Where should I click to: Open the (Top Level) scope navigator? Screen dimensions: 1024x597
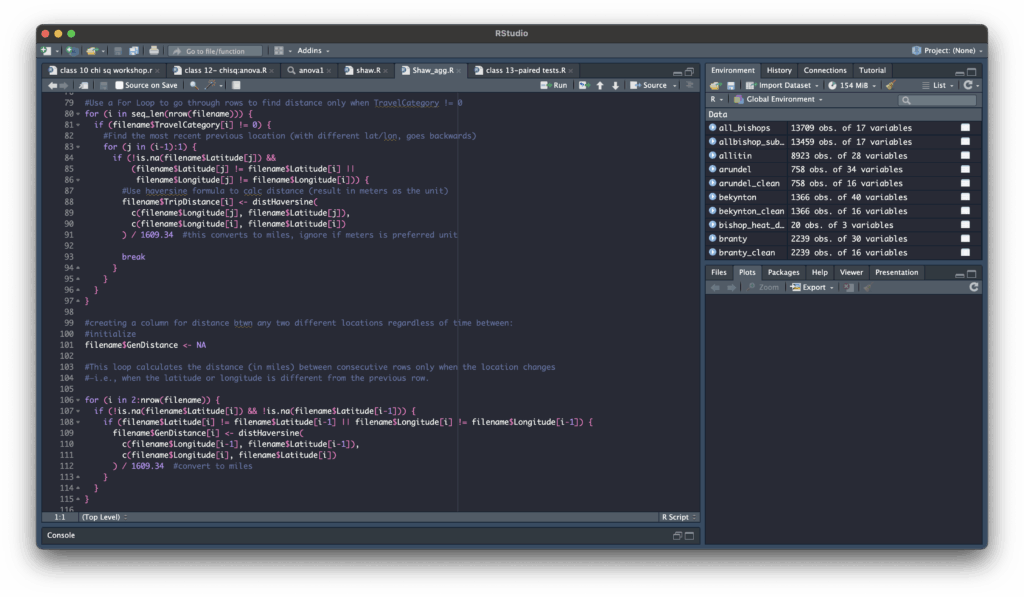[104, 517]
